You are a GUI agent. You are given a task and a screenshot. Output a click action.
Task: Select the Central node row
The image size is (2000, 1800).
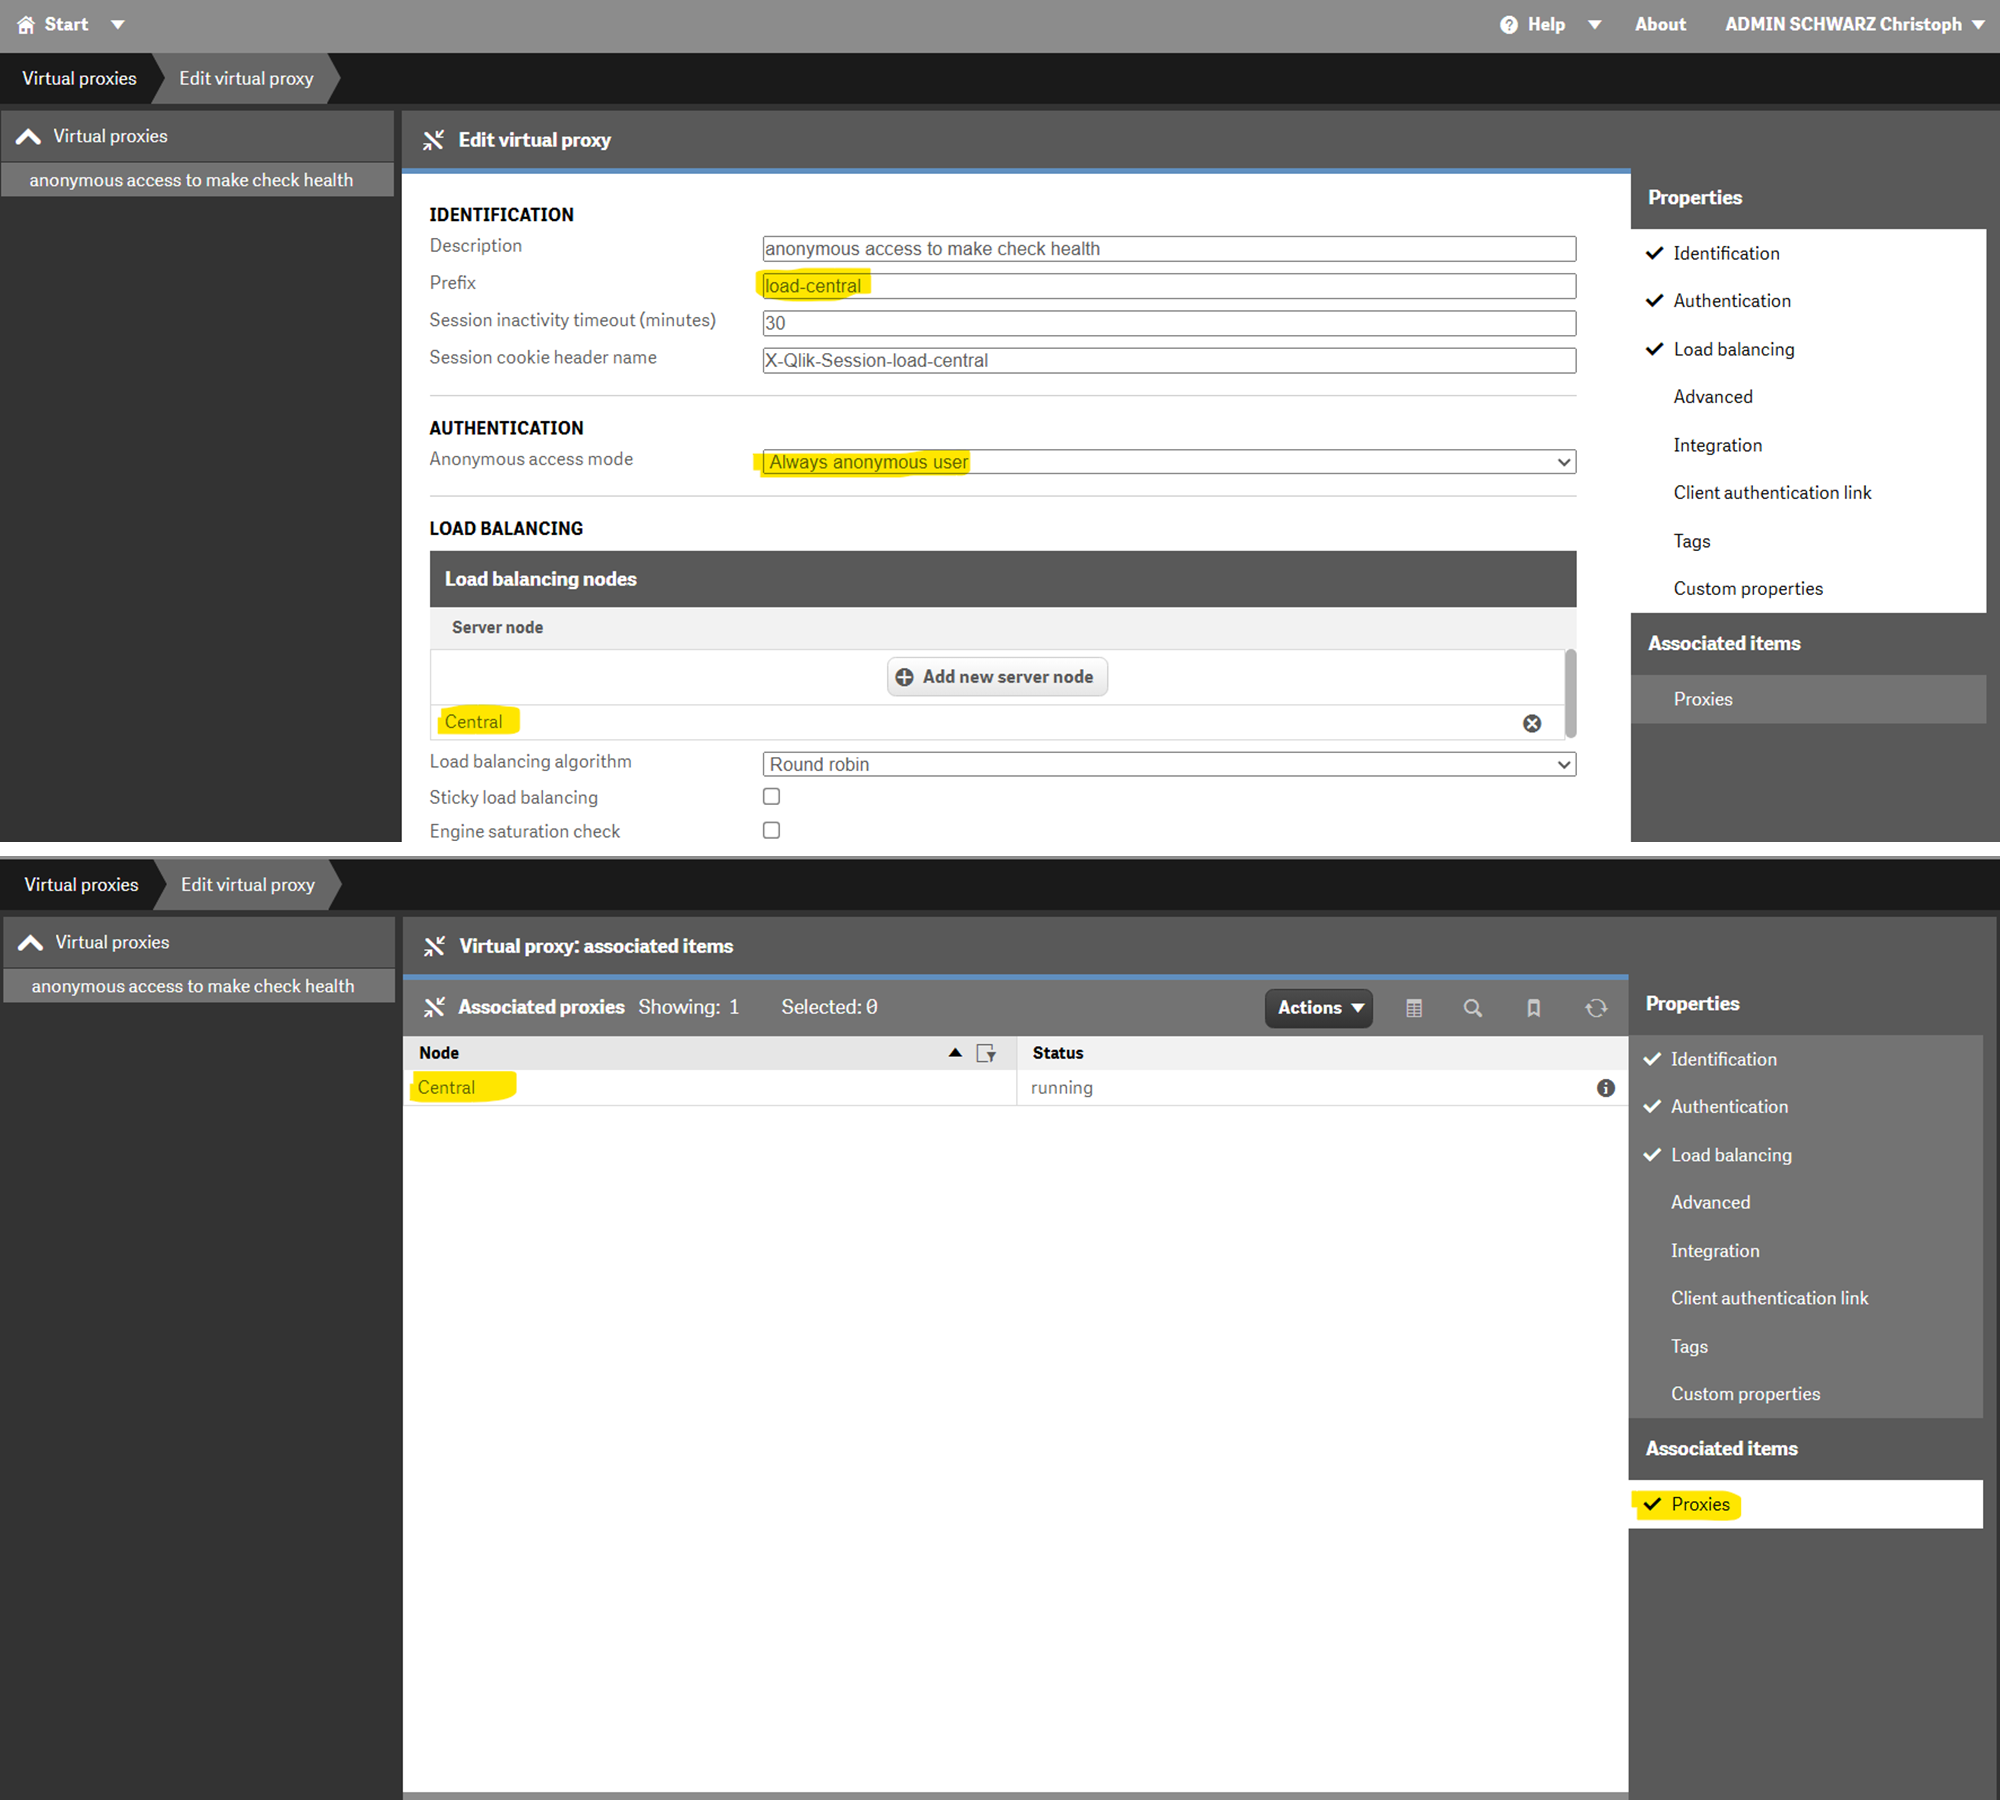coord(1015,1088)
